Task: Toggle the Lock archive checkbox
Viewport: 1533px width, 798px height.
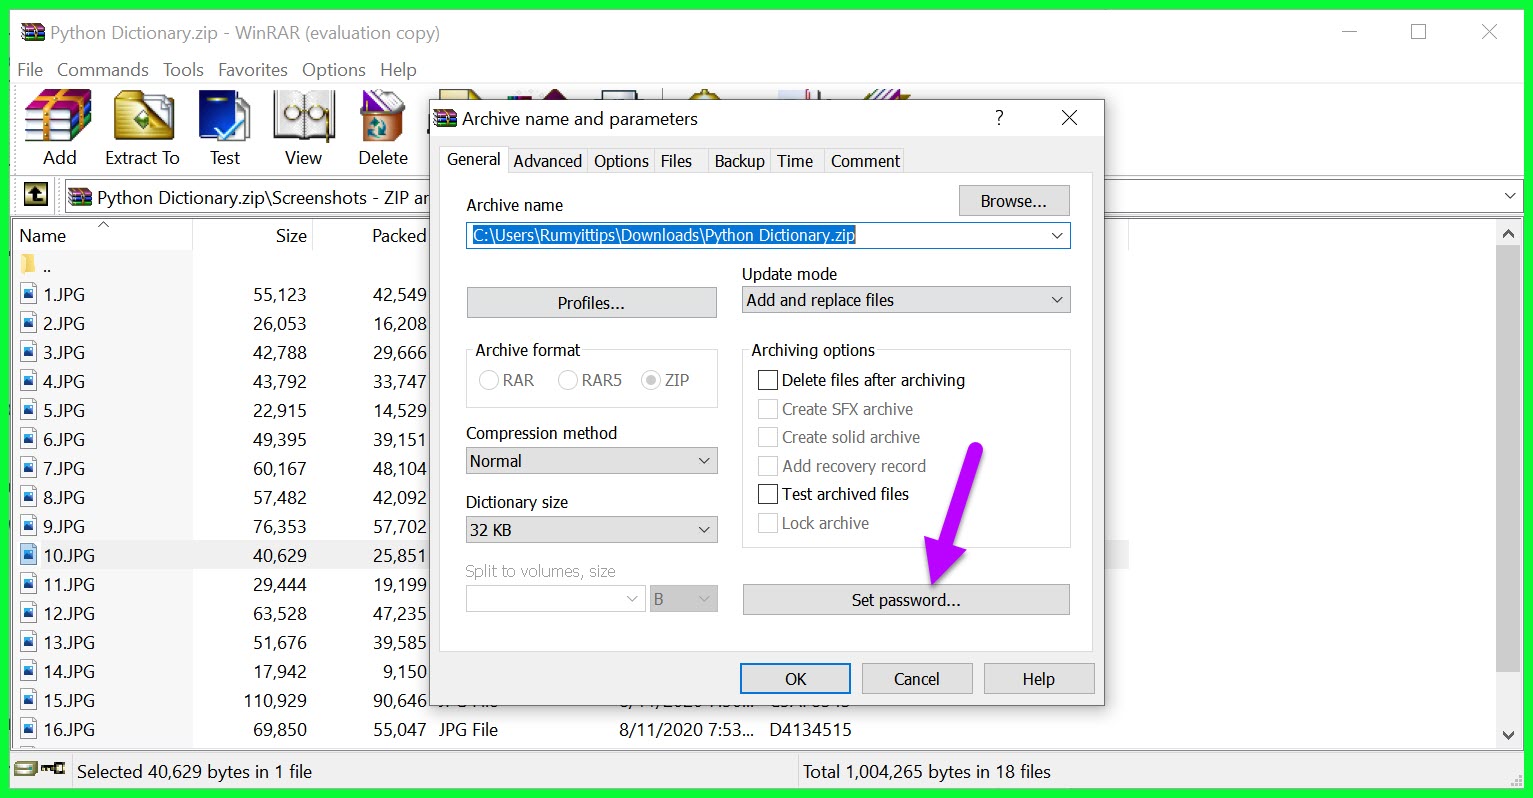Action: [768, 523]
